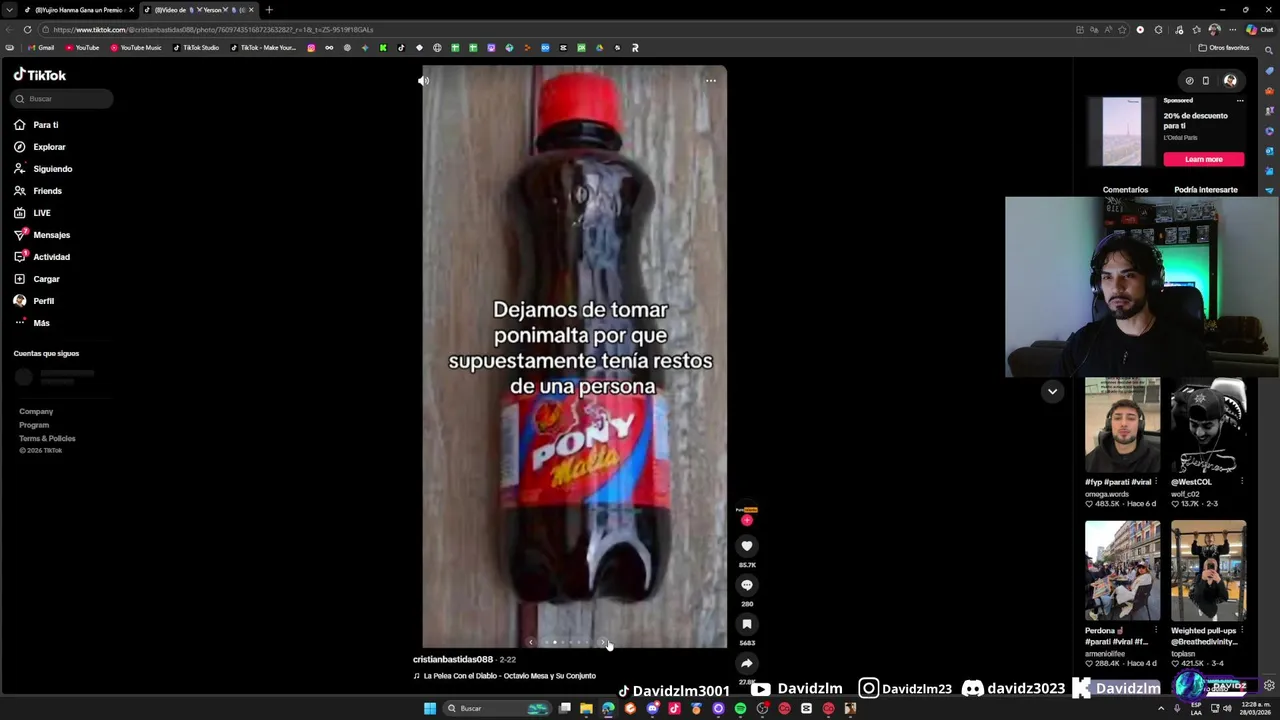1280x720 pixels.
Task: Open File Explorer from taskbar
Action: pyautogui.click(x=586, y=708)
